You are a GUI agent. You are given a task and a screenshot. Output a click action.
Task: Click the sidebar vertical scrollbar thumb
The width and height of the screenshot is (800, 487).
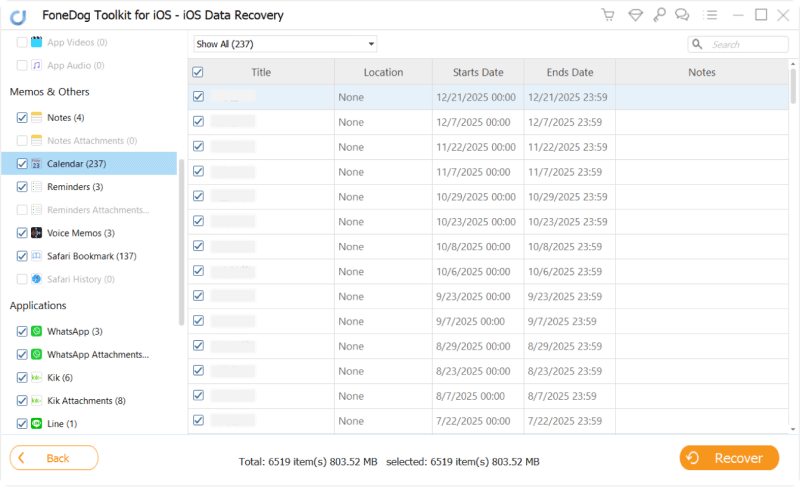pyautogui.click(x=181, y=242)
